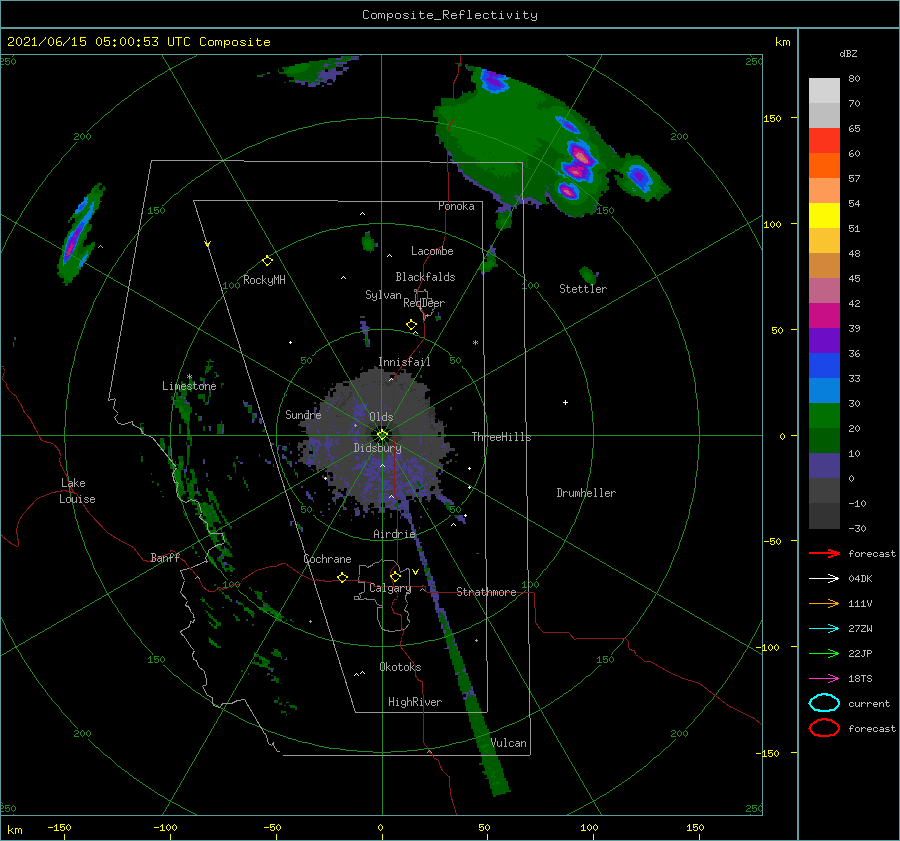
Task: Click the strong storm cell northwest of Stettler
Action: (x=580, y=164)
